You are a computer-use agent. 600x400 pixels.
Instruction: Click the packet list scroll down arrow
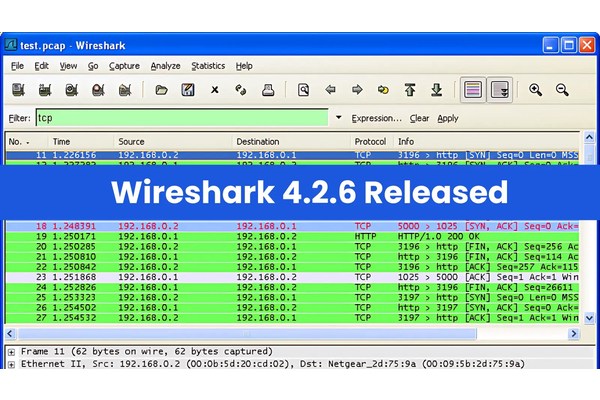[x=589, y=318]
